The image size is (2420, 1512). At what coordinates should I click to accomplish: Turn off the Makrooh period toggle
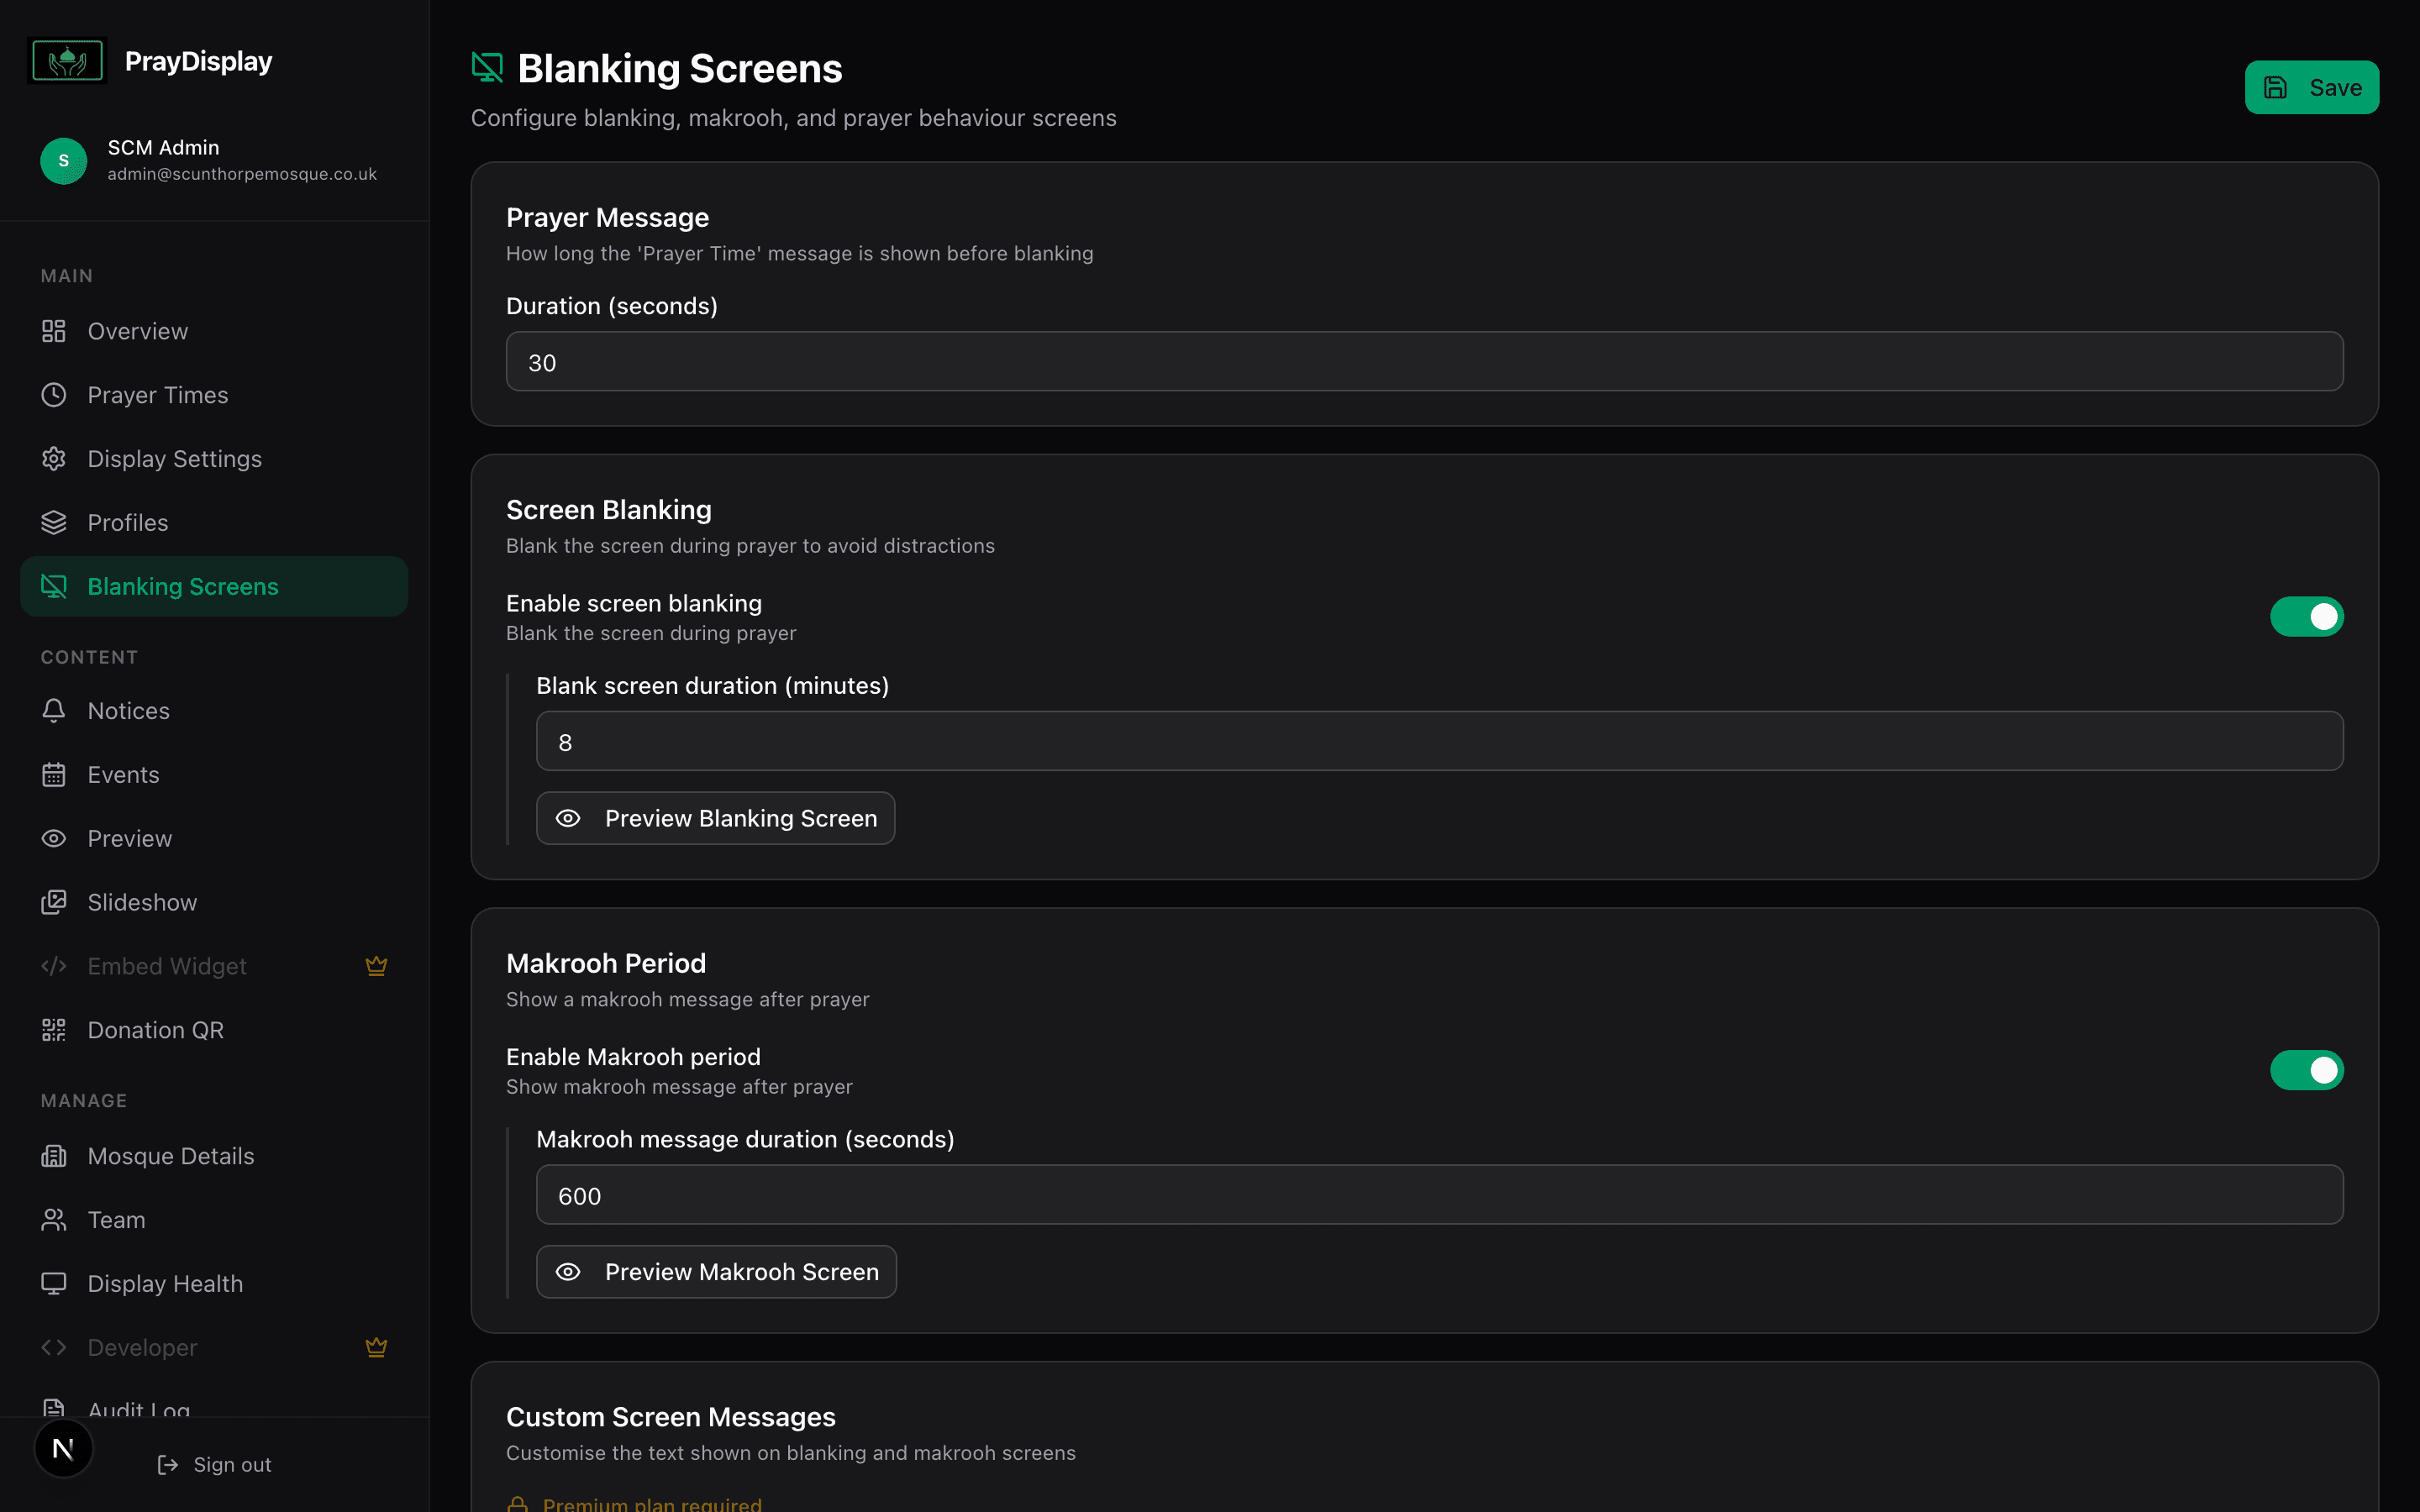[2307, 1069]
